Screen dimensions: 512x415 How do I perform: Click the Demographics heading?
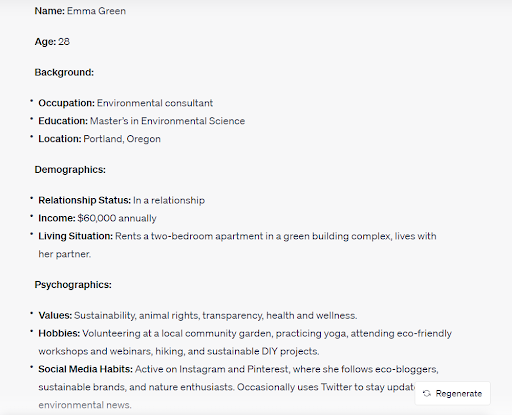[x=70, y=170]
